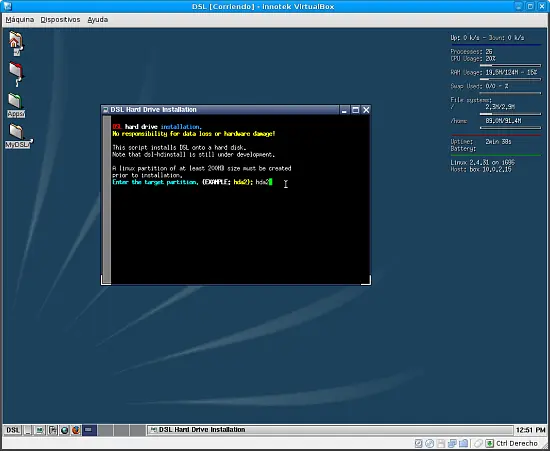Switch to the first highlighted workspace in pager
Viewport: 550px width, 451px height.
tap(89, 430)
